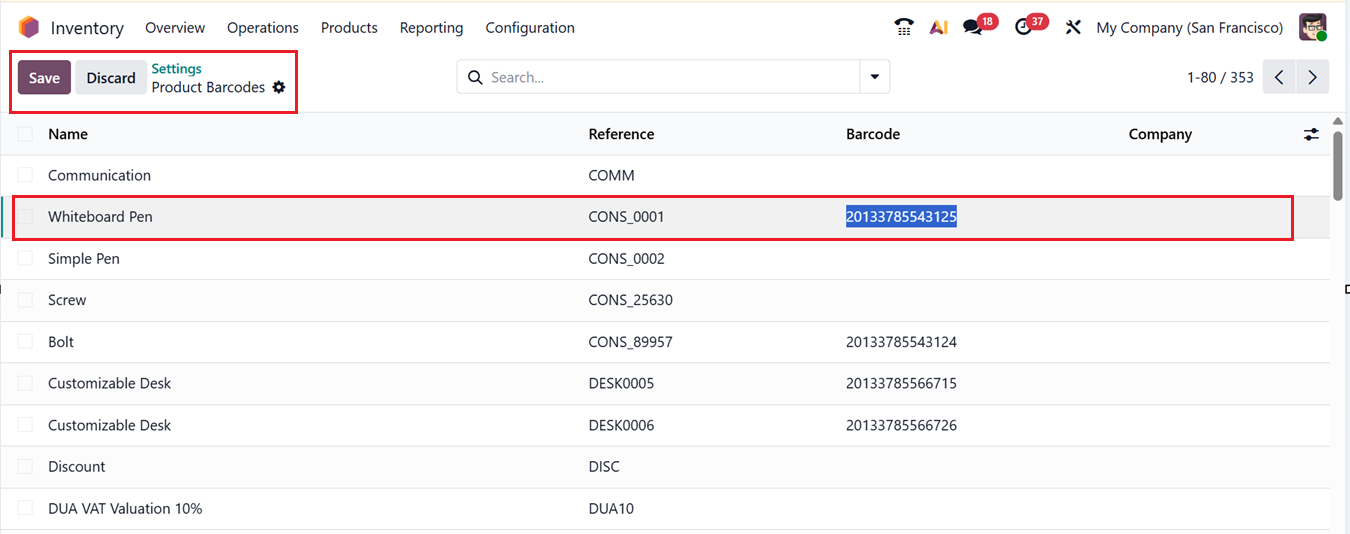Open the Configuration menu

point(530,28)
